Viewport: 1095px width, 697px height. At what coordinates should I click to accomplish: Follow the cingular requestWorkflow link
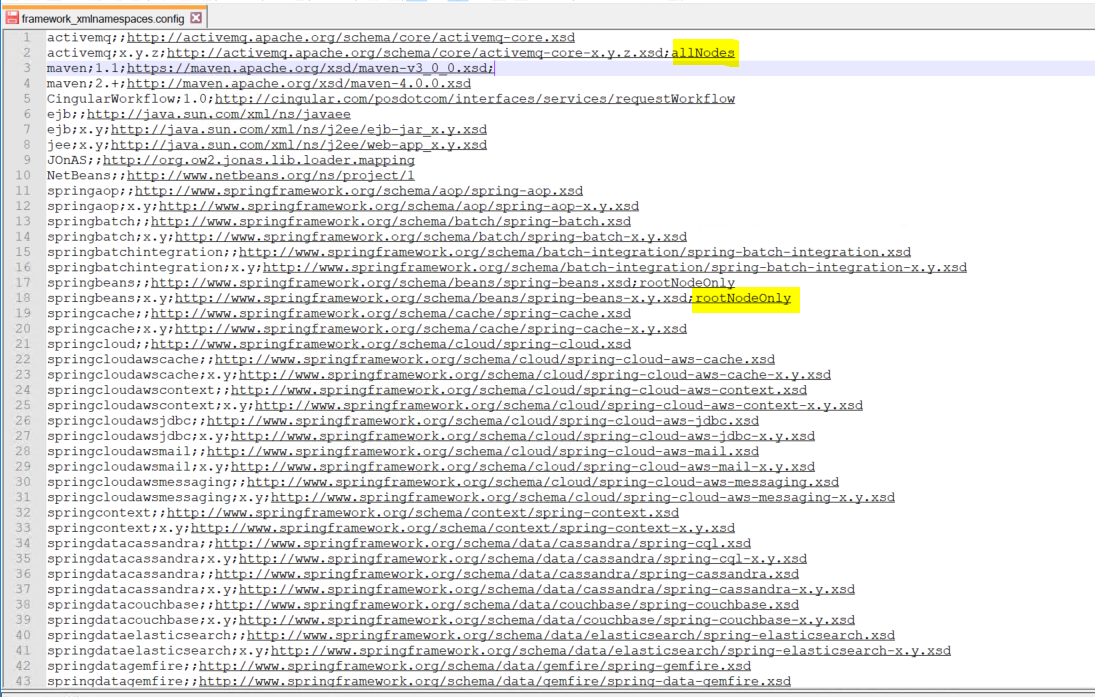(474, 99)
